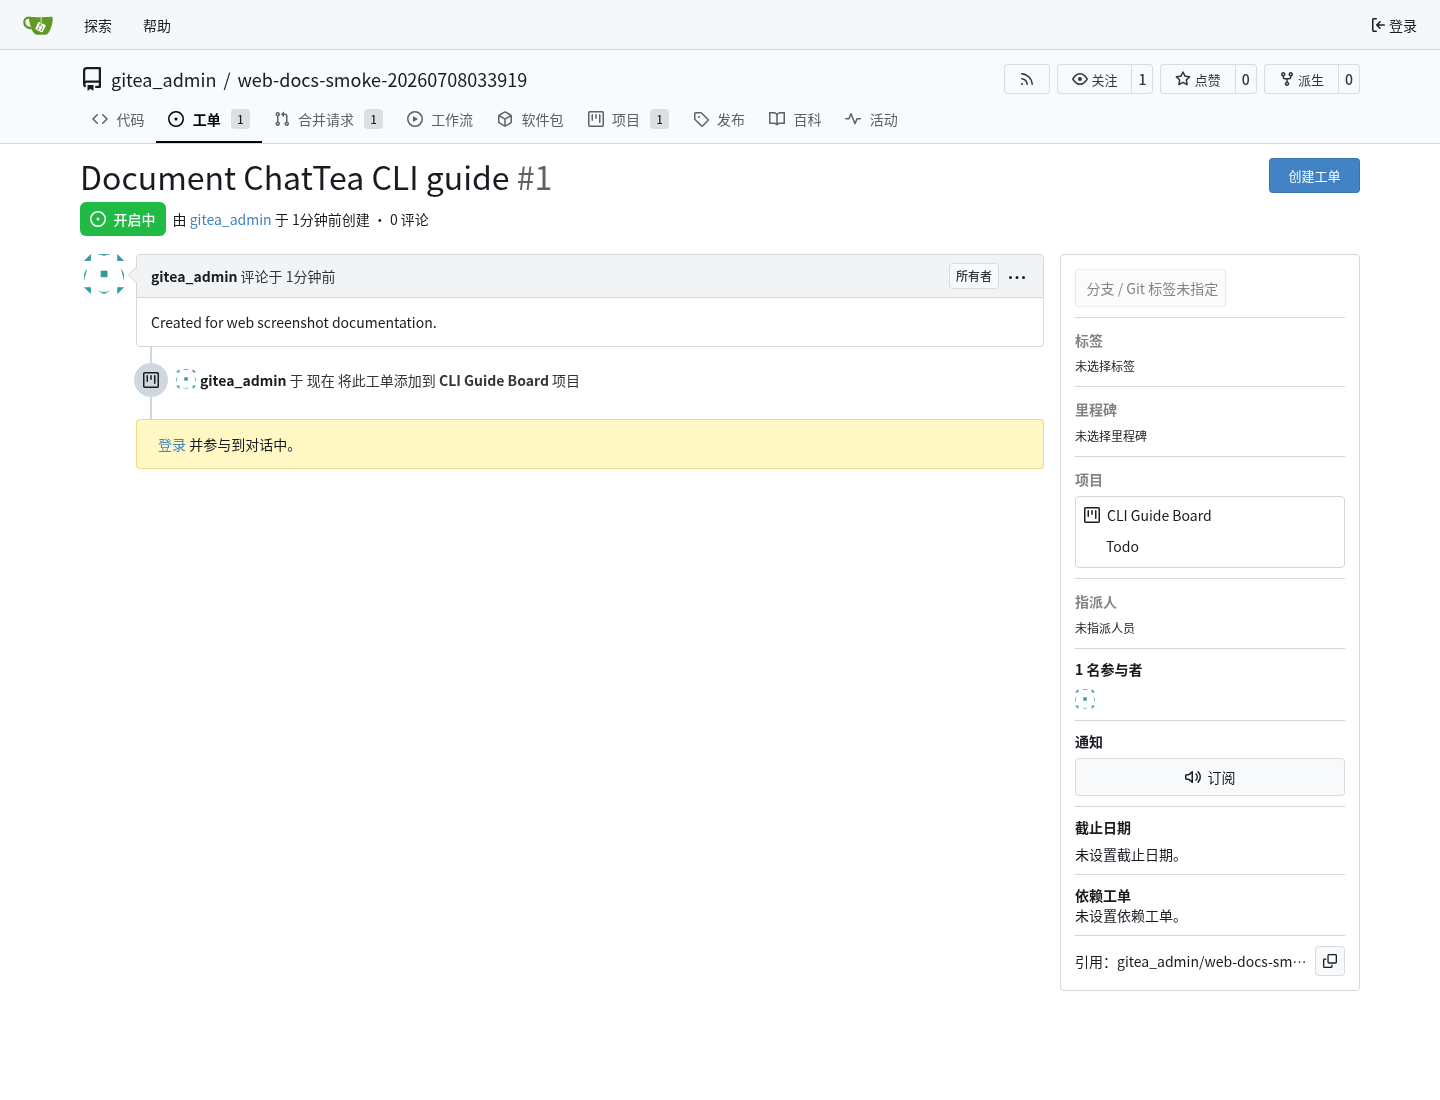
Task: Click the 标签 labels heading
Action: pyautogui.click(x=1089, y=341)
